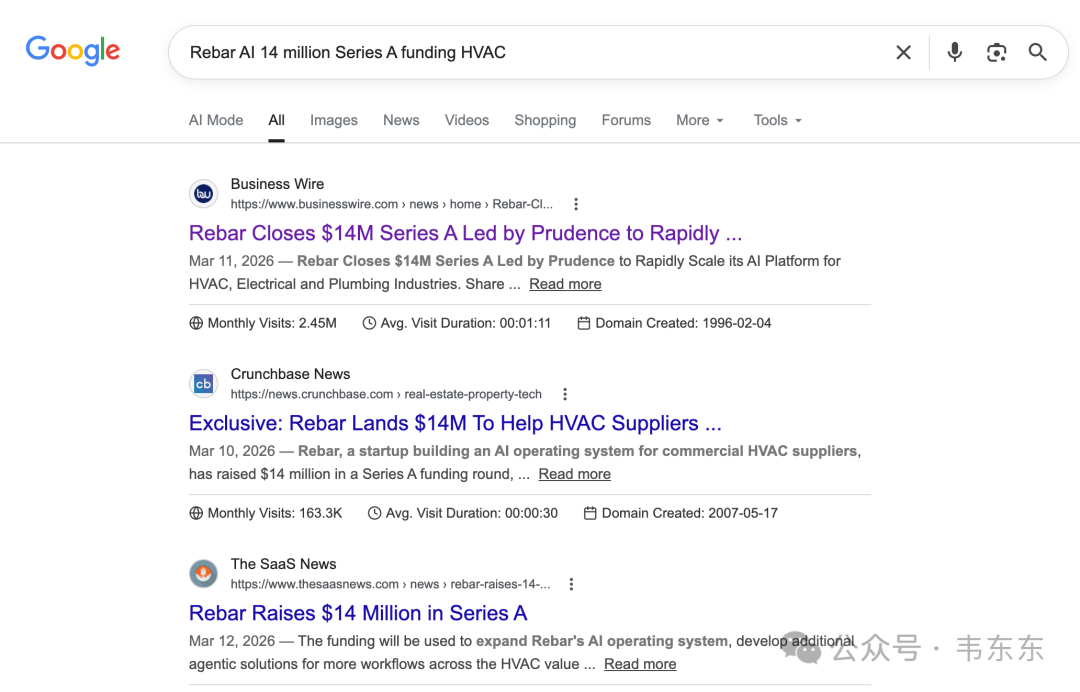Image resolution: width=1080 pixels, height=692 pixels.
Task: Click clock icon beside Avg. Visit Duration 00:00:30
Action: pyautogui.click(x=374, y=513)
